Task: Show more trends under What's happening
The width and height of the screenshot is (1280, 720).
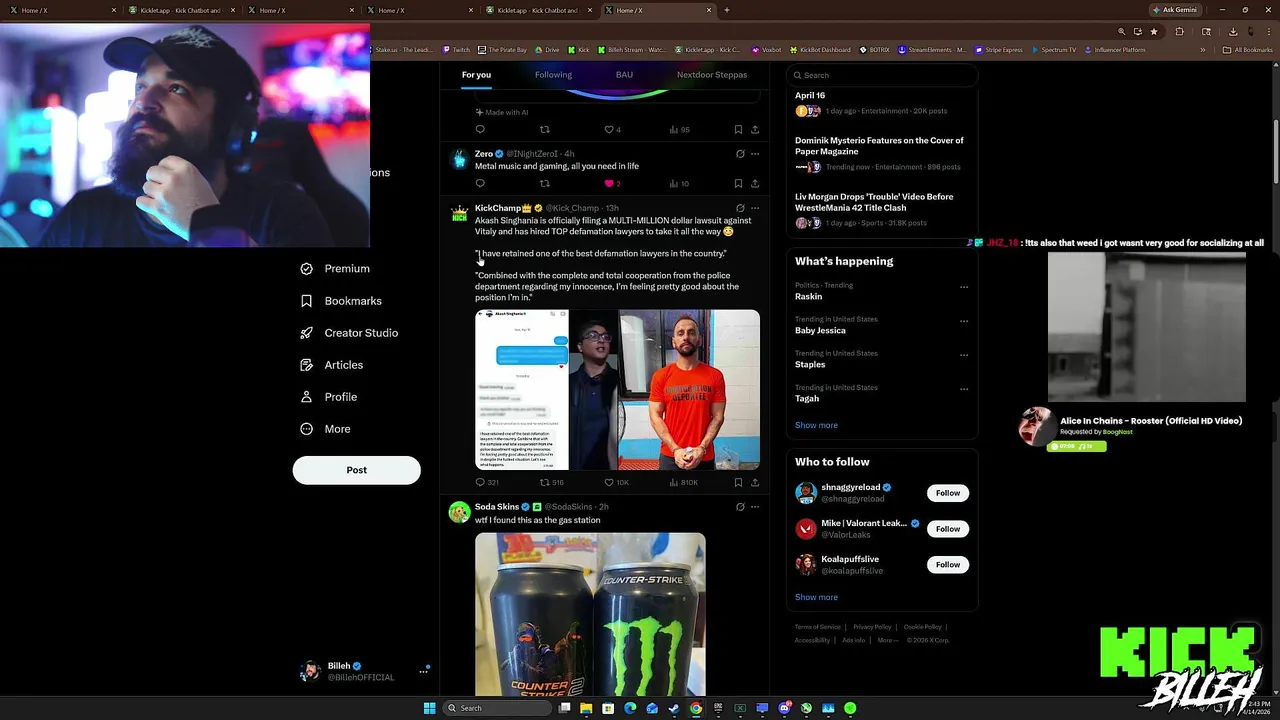Action: point(816,425)
